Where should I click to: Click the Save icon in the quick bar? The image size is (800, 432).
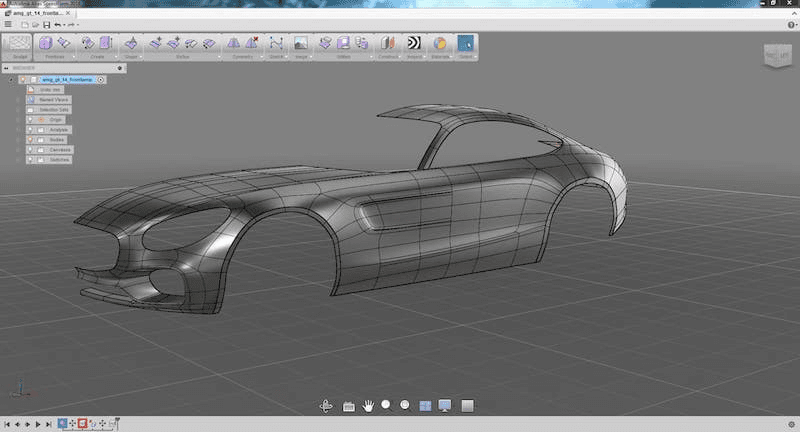tap(46, 24)
